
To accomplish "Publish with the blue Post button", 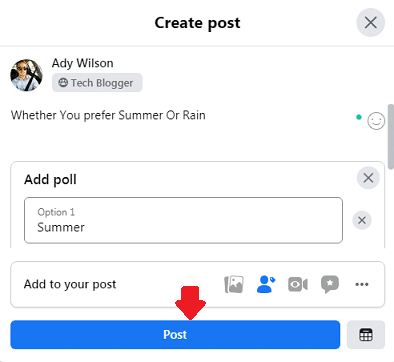I will pyautogui.click(x=175, y=335).
